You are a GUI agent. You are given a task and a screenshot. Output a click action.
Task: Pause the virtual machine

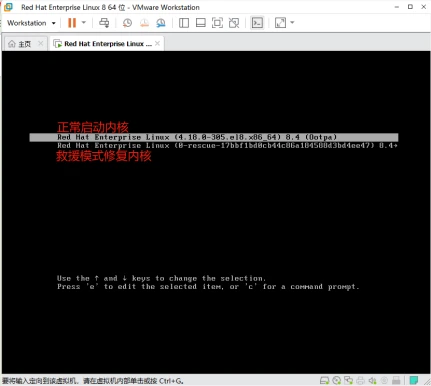(x=72, y=23)
